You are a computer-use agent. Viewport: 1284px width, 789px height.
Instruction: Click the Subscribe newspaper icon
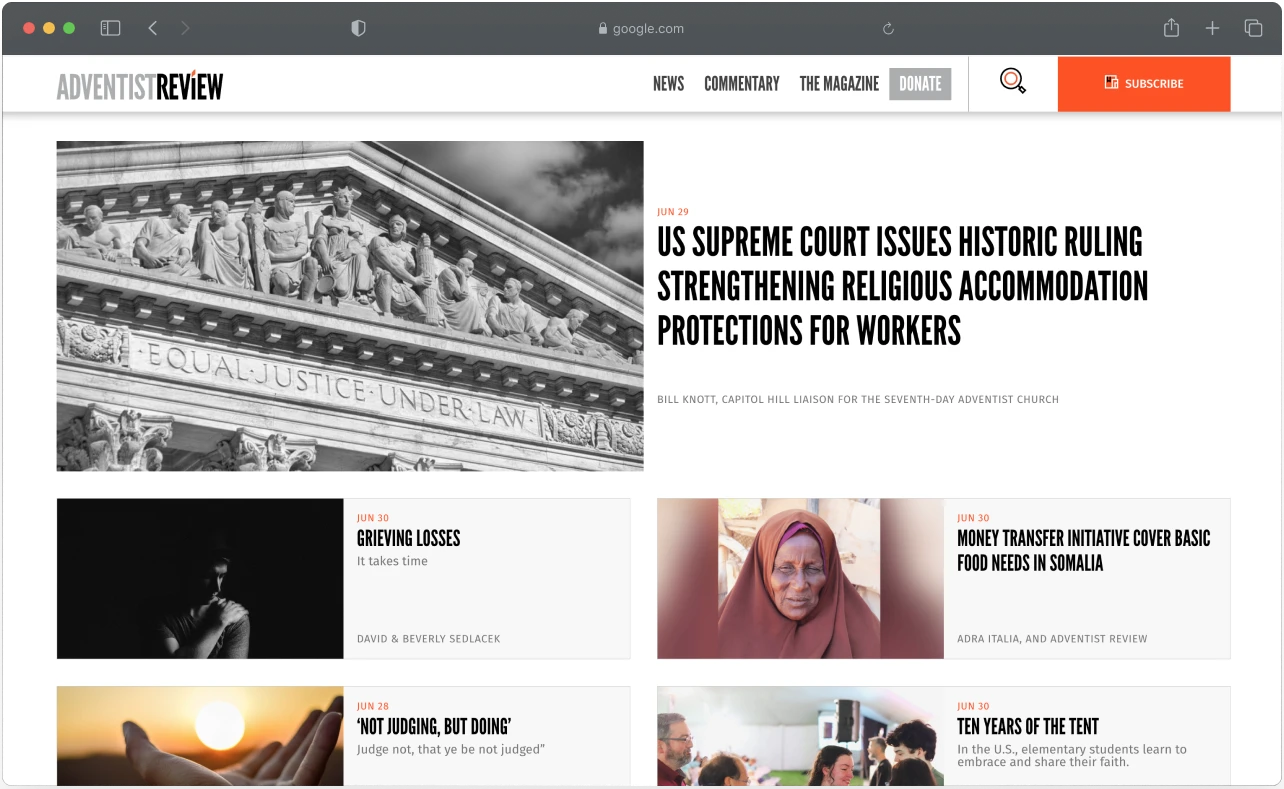1111,83
